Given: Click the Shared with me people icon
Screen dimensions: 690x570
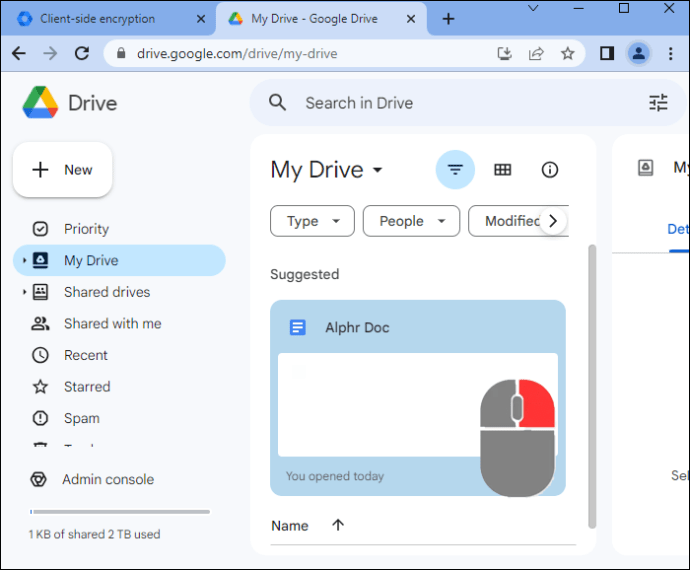Looking at the screenshot, I should point(40,324).
